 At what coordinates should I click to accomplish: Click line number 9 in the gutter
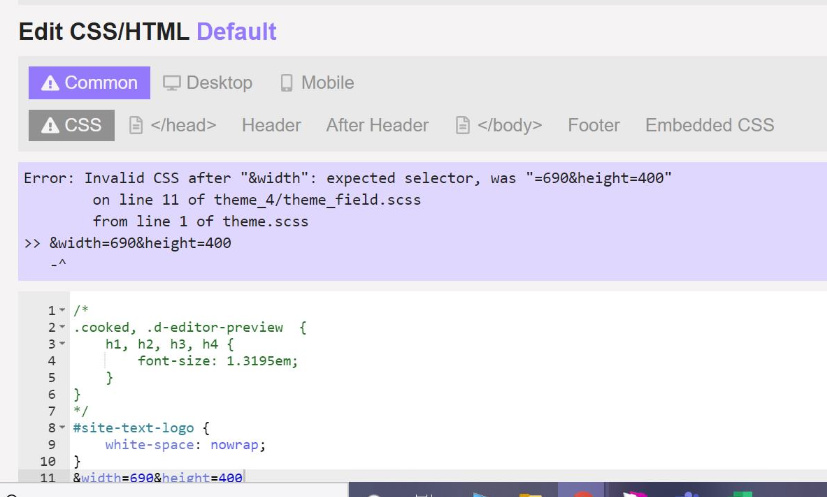[x=51, y=445]
